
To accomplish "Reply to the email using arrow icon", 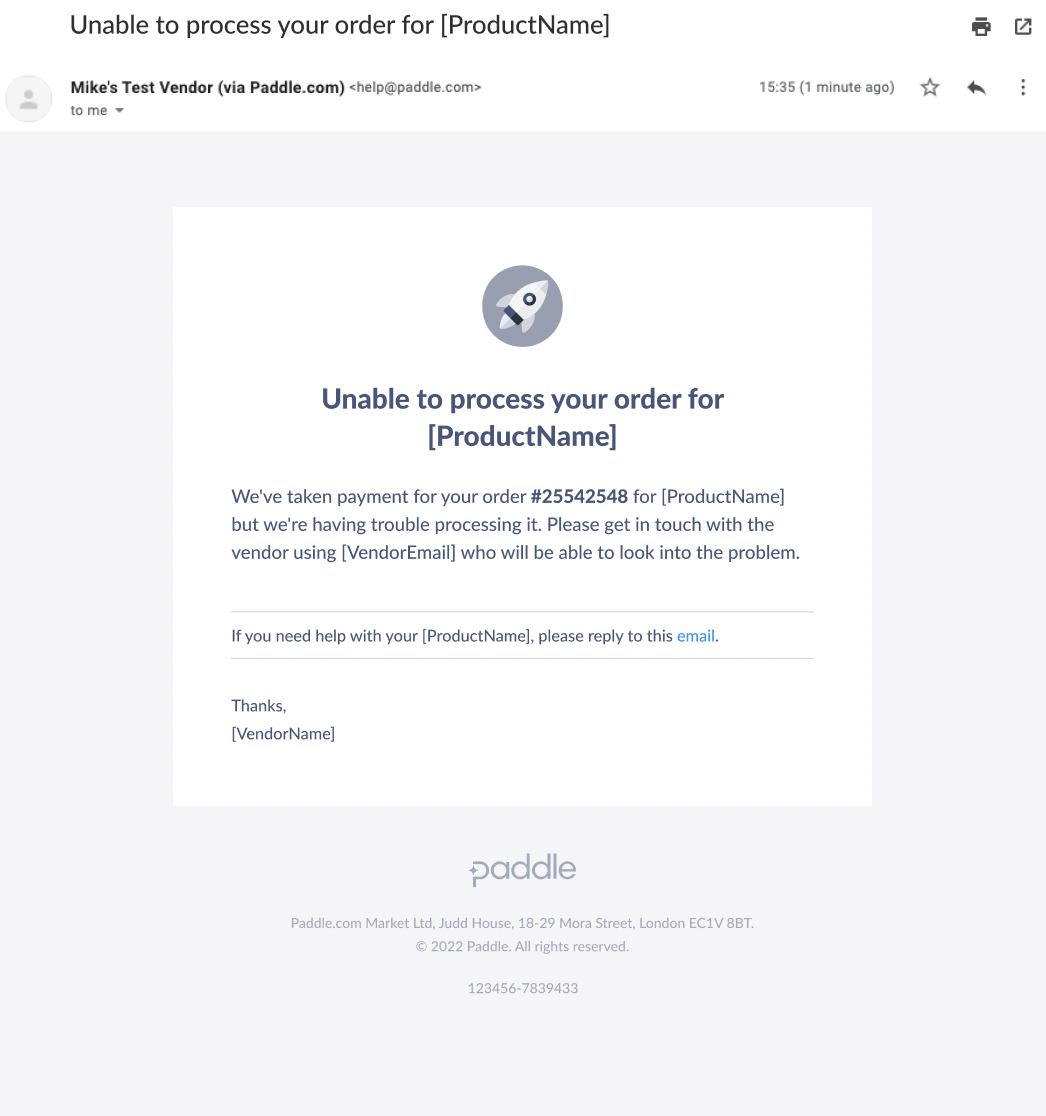I will [x=976, y=88].
